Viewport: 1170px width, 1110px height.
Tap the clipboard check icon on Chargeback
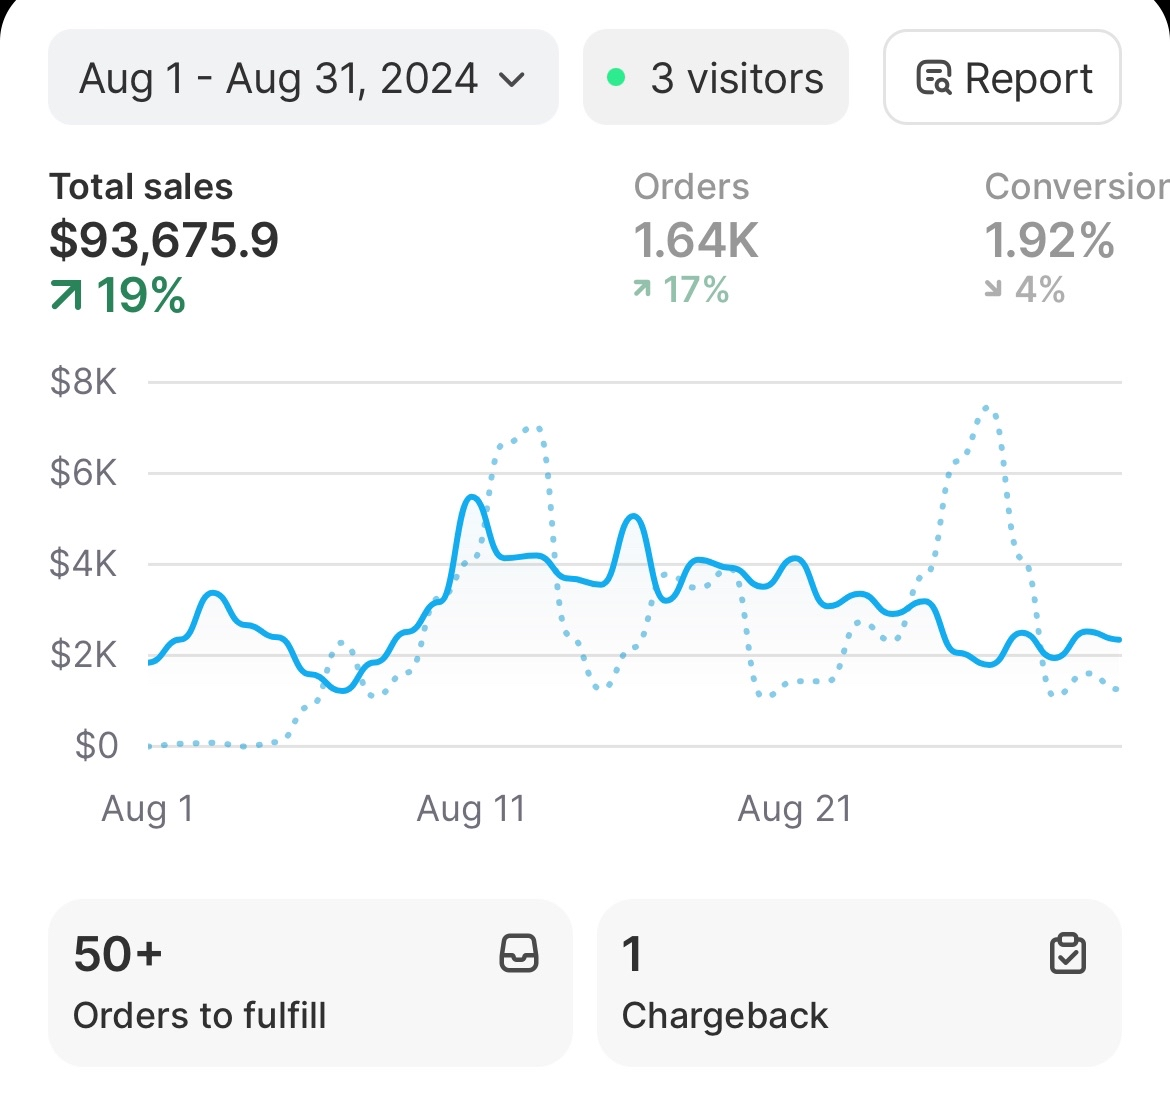tap(1068, 953)
